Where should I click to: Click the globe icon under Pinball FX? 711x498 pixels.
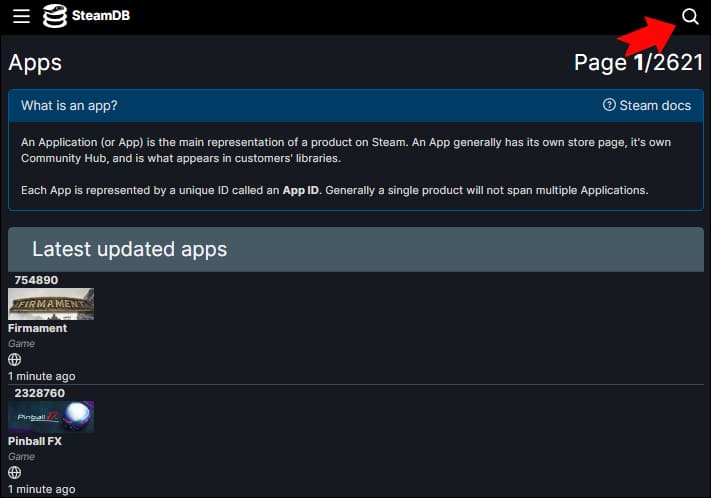pyautogui.click(x=15, y=473)
